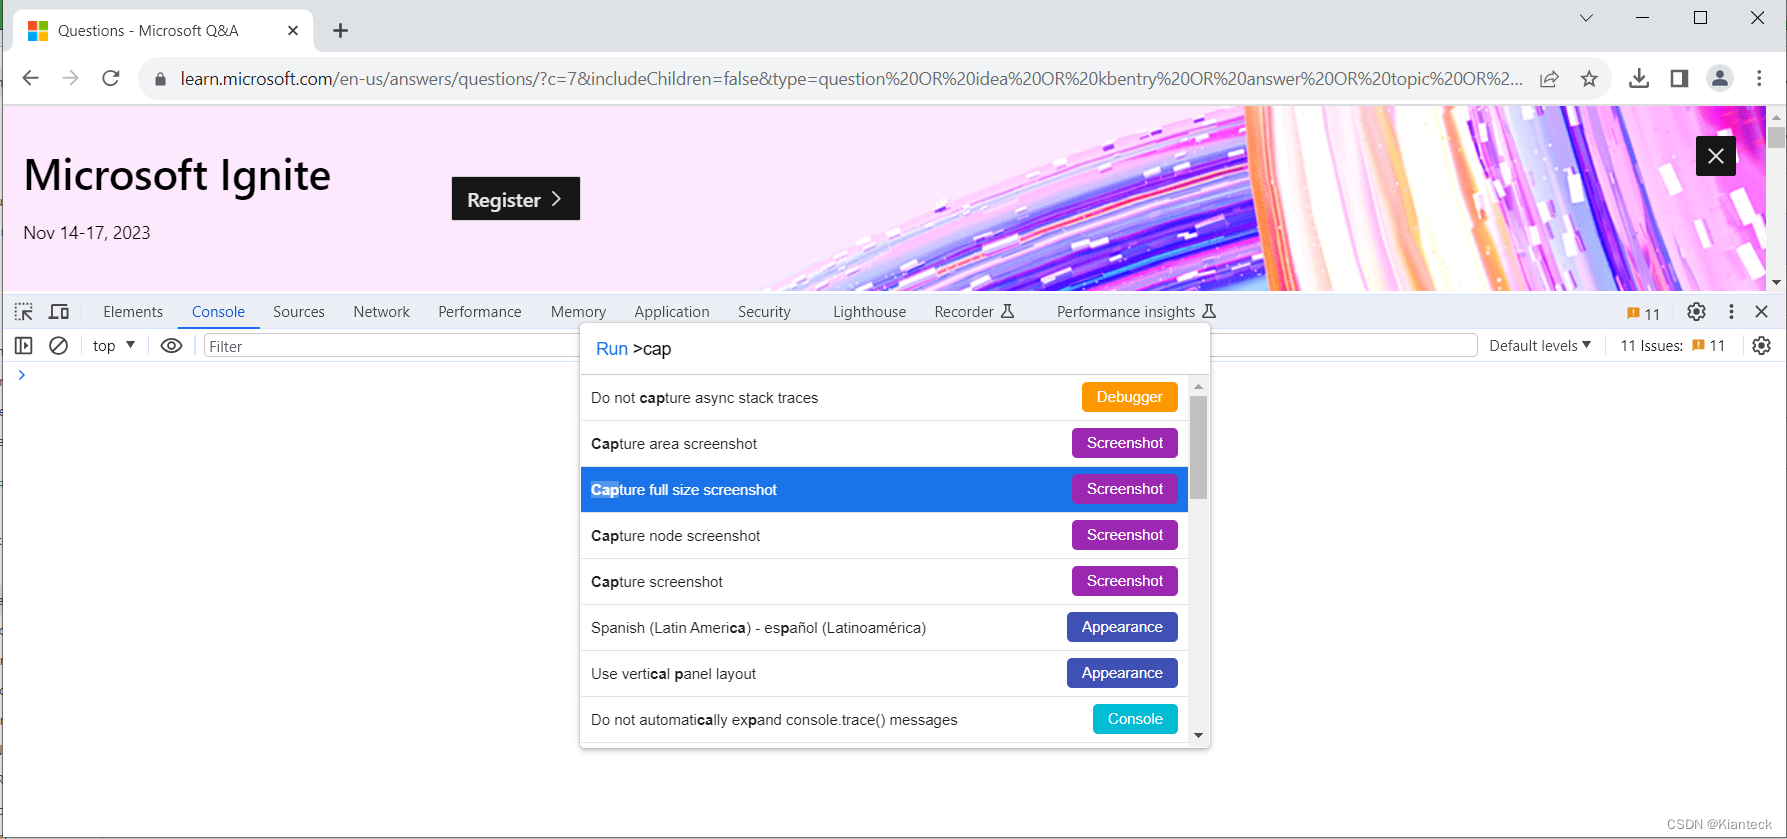Click the command menu scrollbar thumb
Viewport: 1787px width, 839px height.
pyautogui.click(x=1198, y=447)
